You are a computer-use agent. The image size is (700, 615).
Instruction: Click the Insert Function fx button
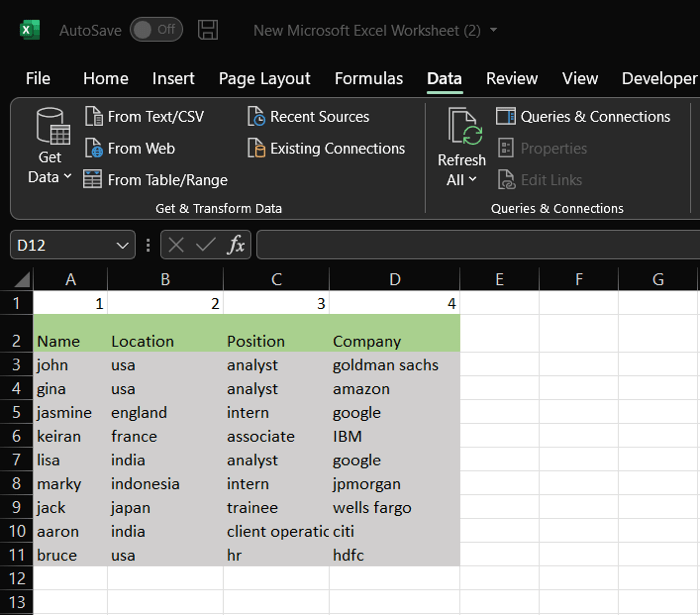click(236, 245)
